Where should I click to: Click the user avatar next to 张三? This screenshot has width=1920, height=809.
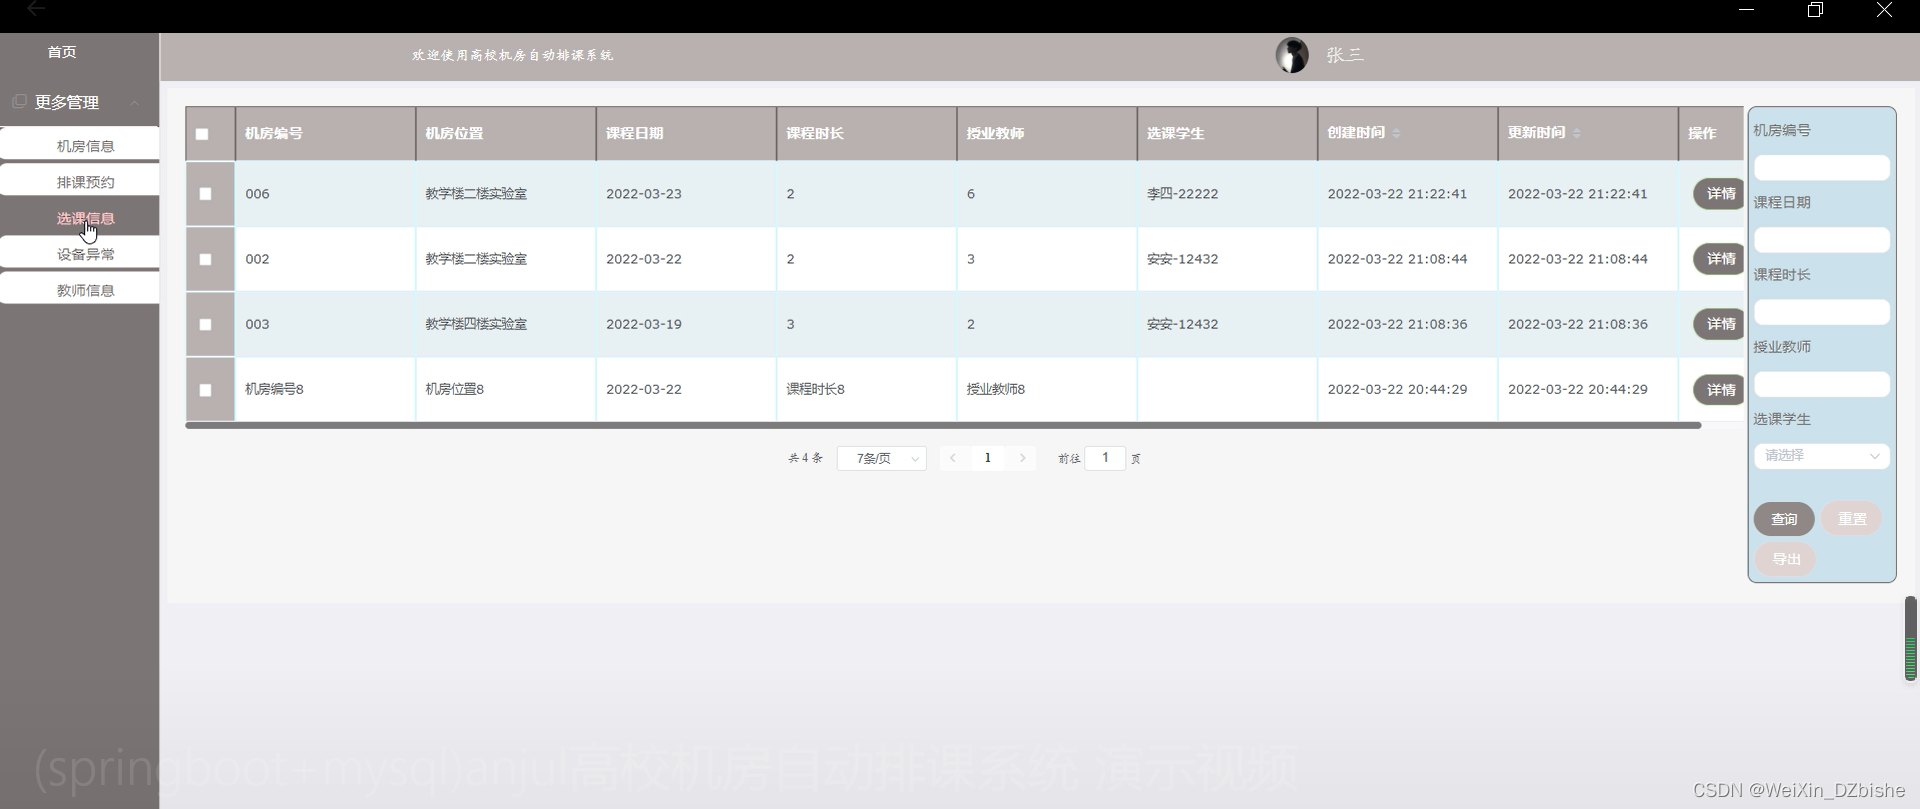click(x=1292, y=55)
